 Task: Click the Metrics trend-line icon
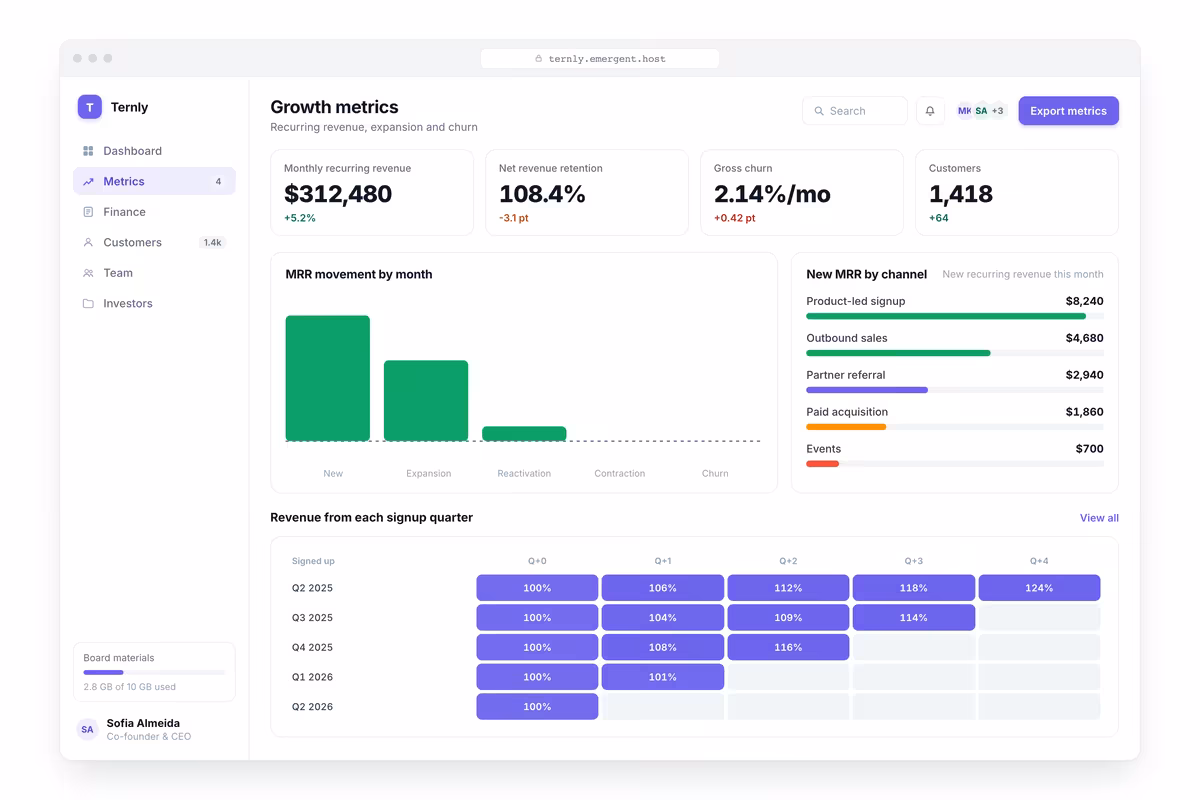coord(88,182)
